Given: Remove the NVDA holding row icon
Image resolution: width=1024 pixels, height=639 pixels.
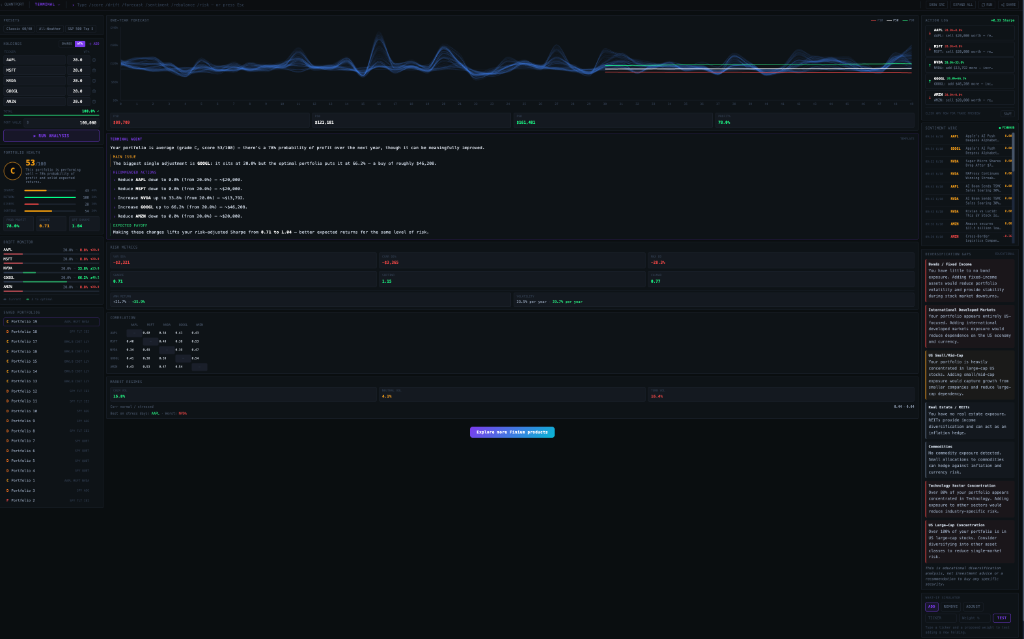Looking at the screenshot, I should 94,80.
